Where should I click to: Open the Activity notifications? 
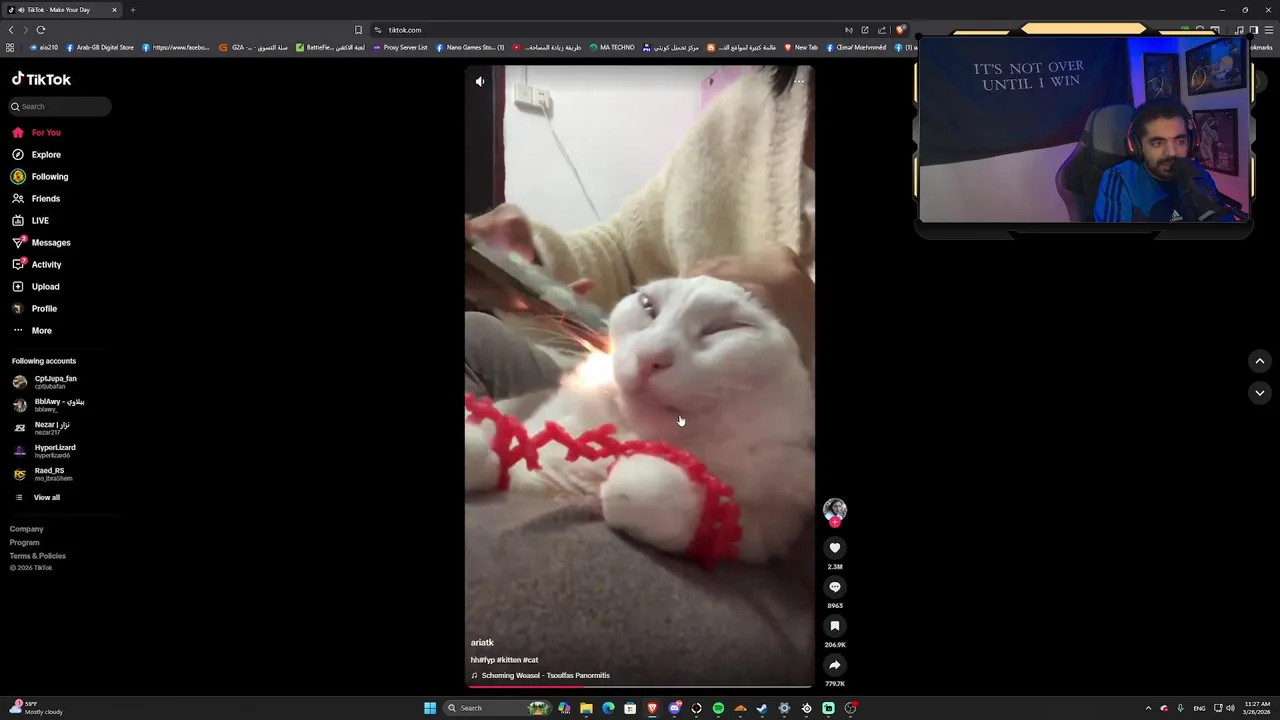[37, 264]
